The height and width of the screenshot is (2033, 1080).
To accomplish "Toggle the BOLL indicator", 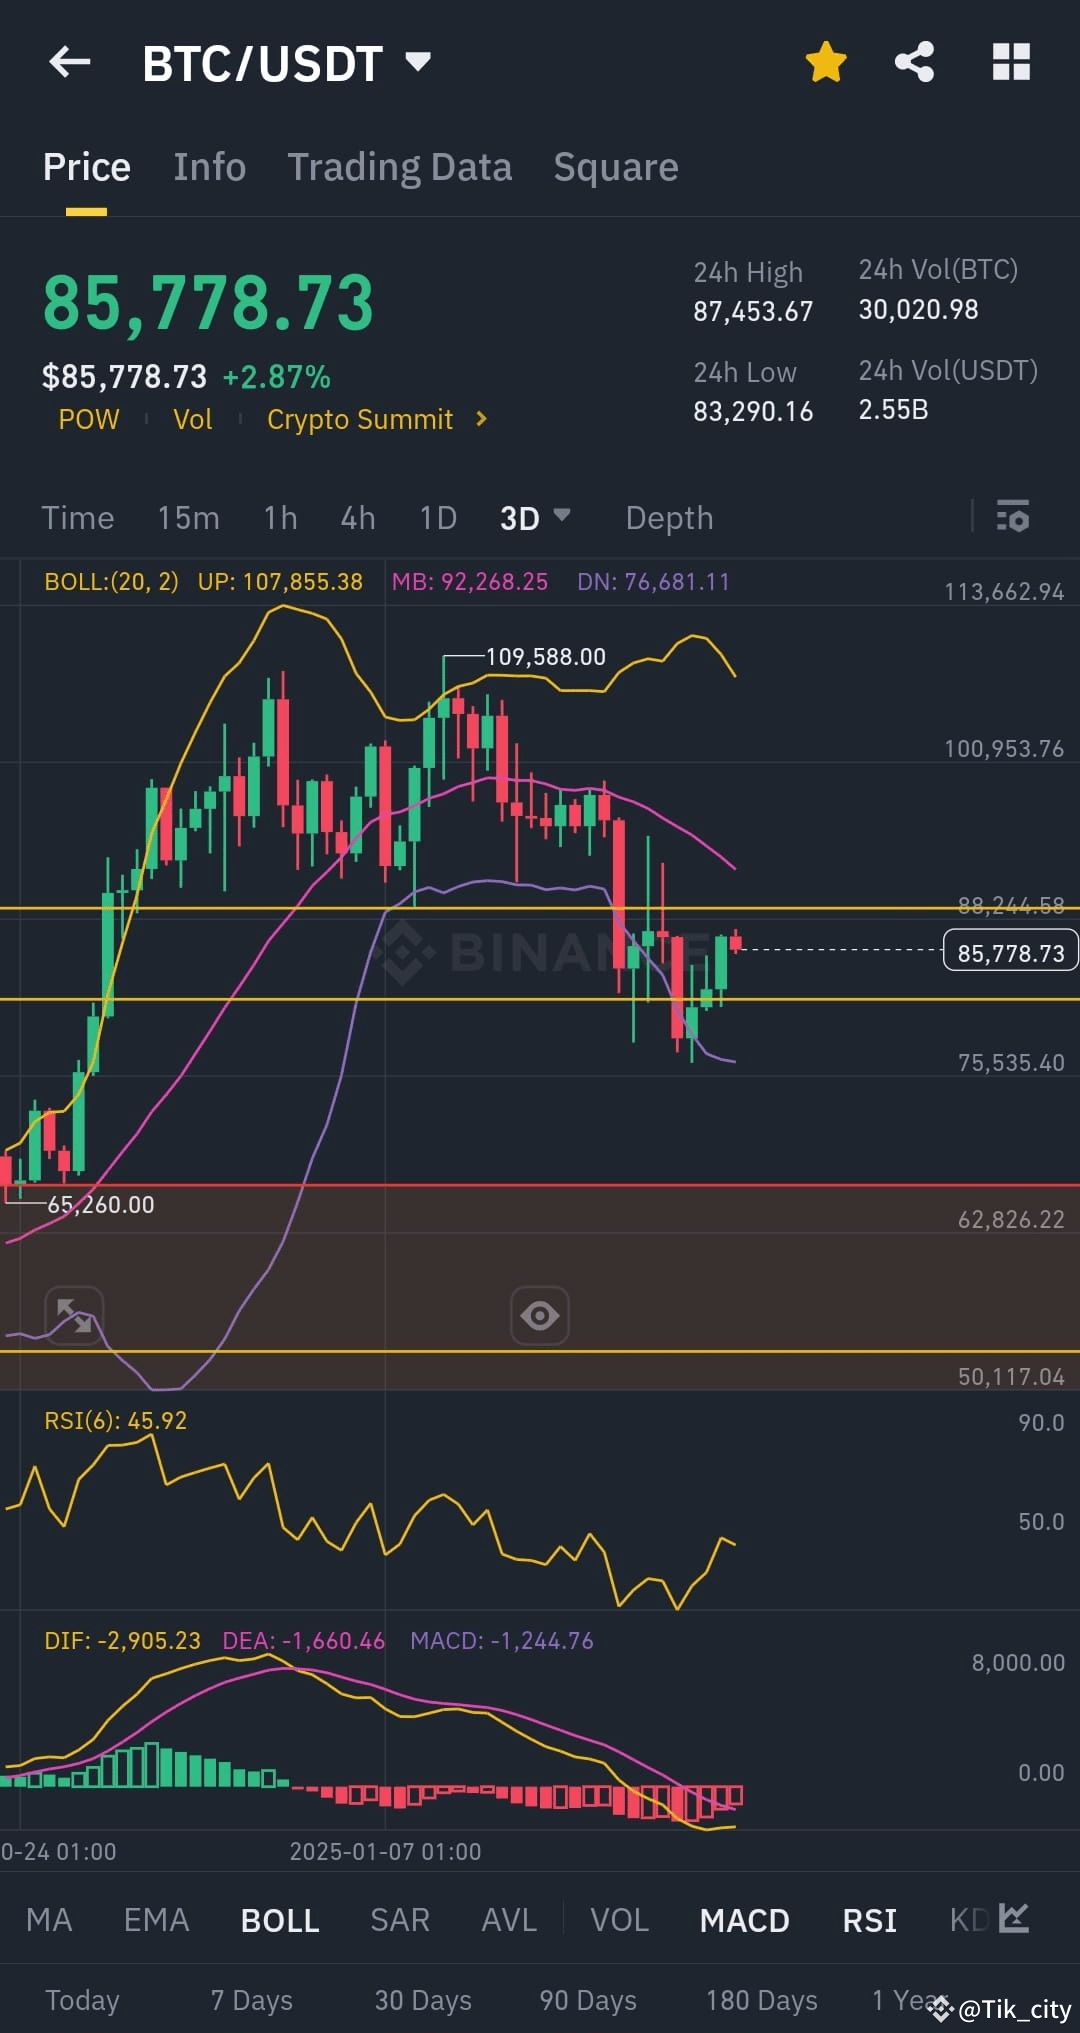I will 280,1920.
